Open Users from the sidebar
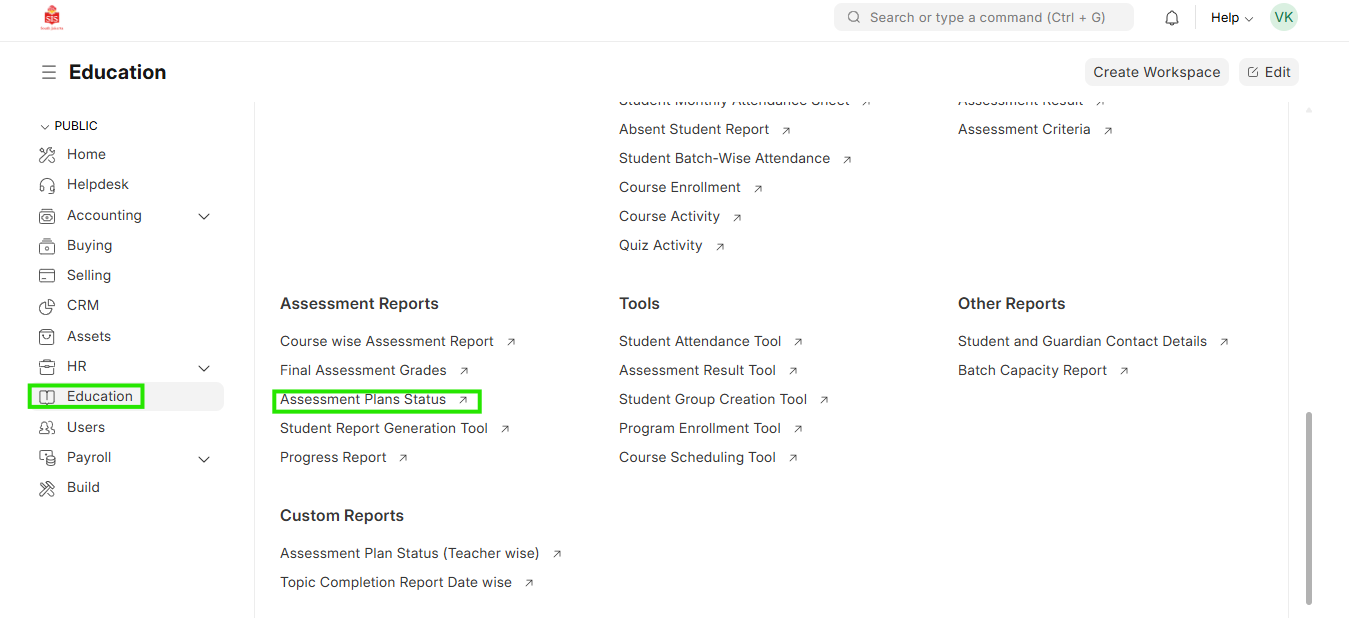 pyautogui.click(x=85, y=427)
